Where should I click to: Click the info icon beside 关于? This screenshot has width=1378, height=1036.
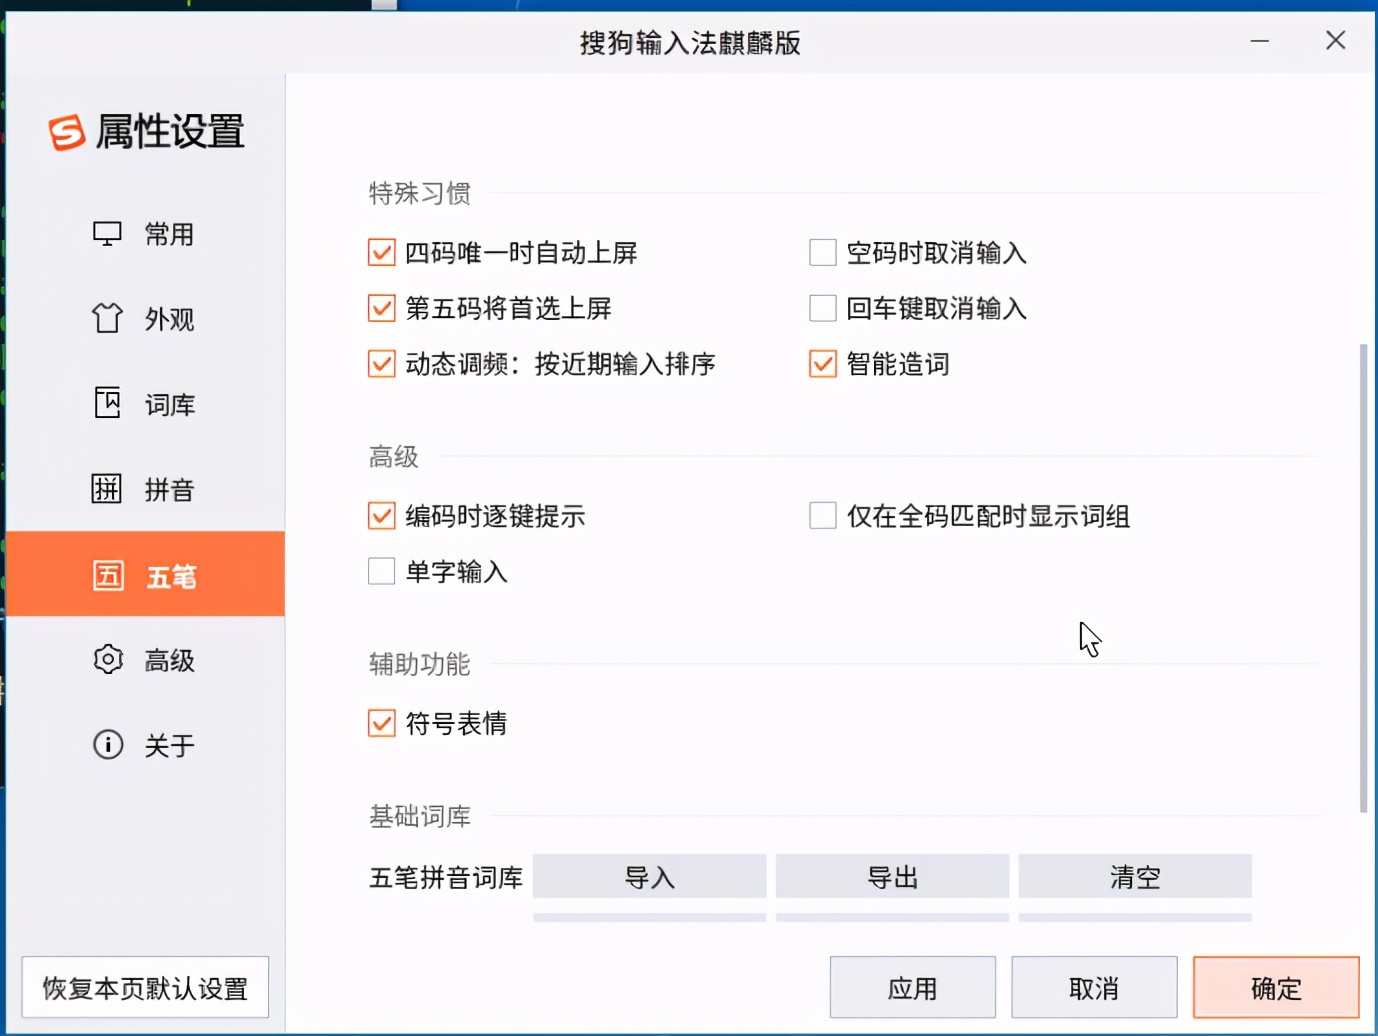[x=108, y=745]
